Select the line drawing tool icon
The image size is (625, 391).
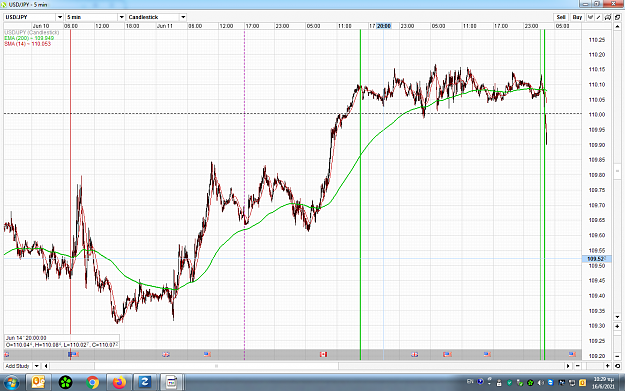[599, 17]
